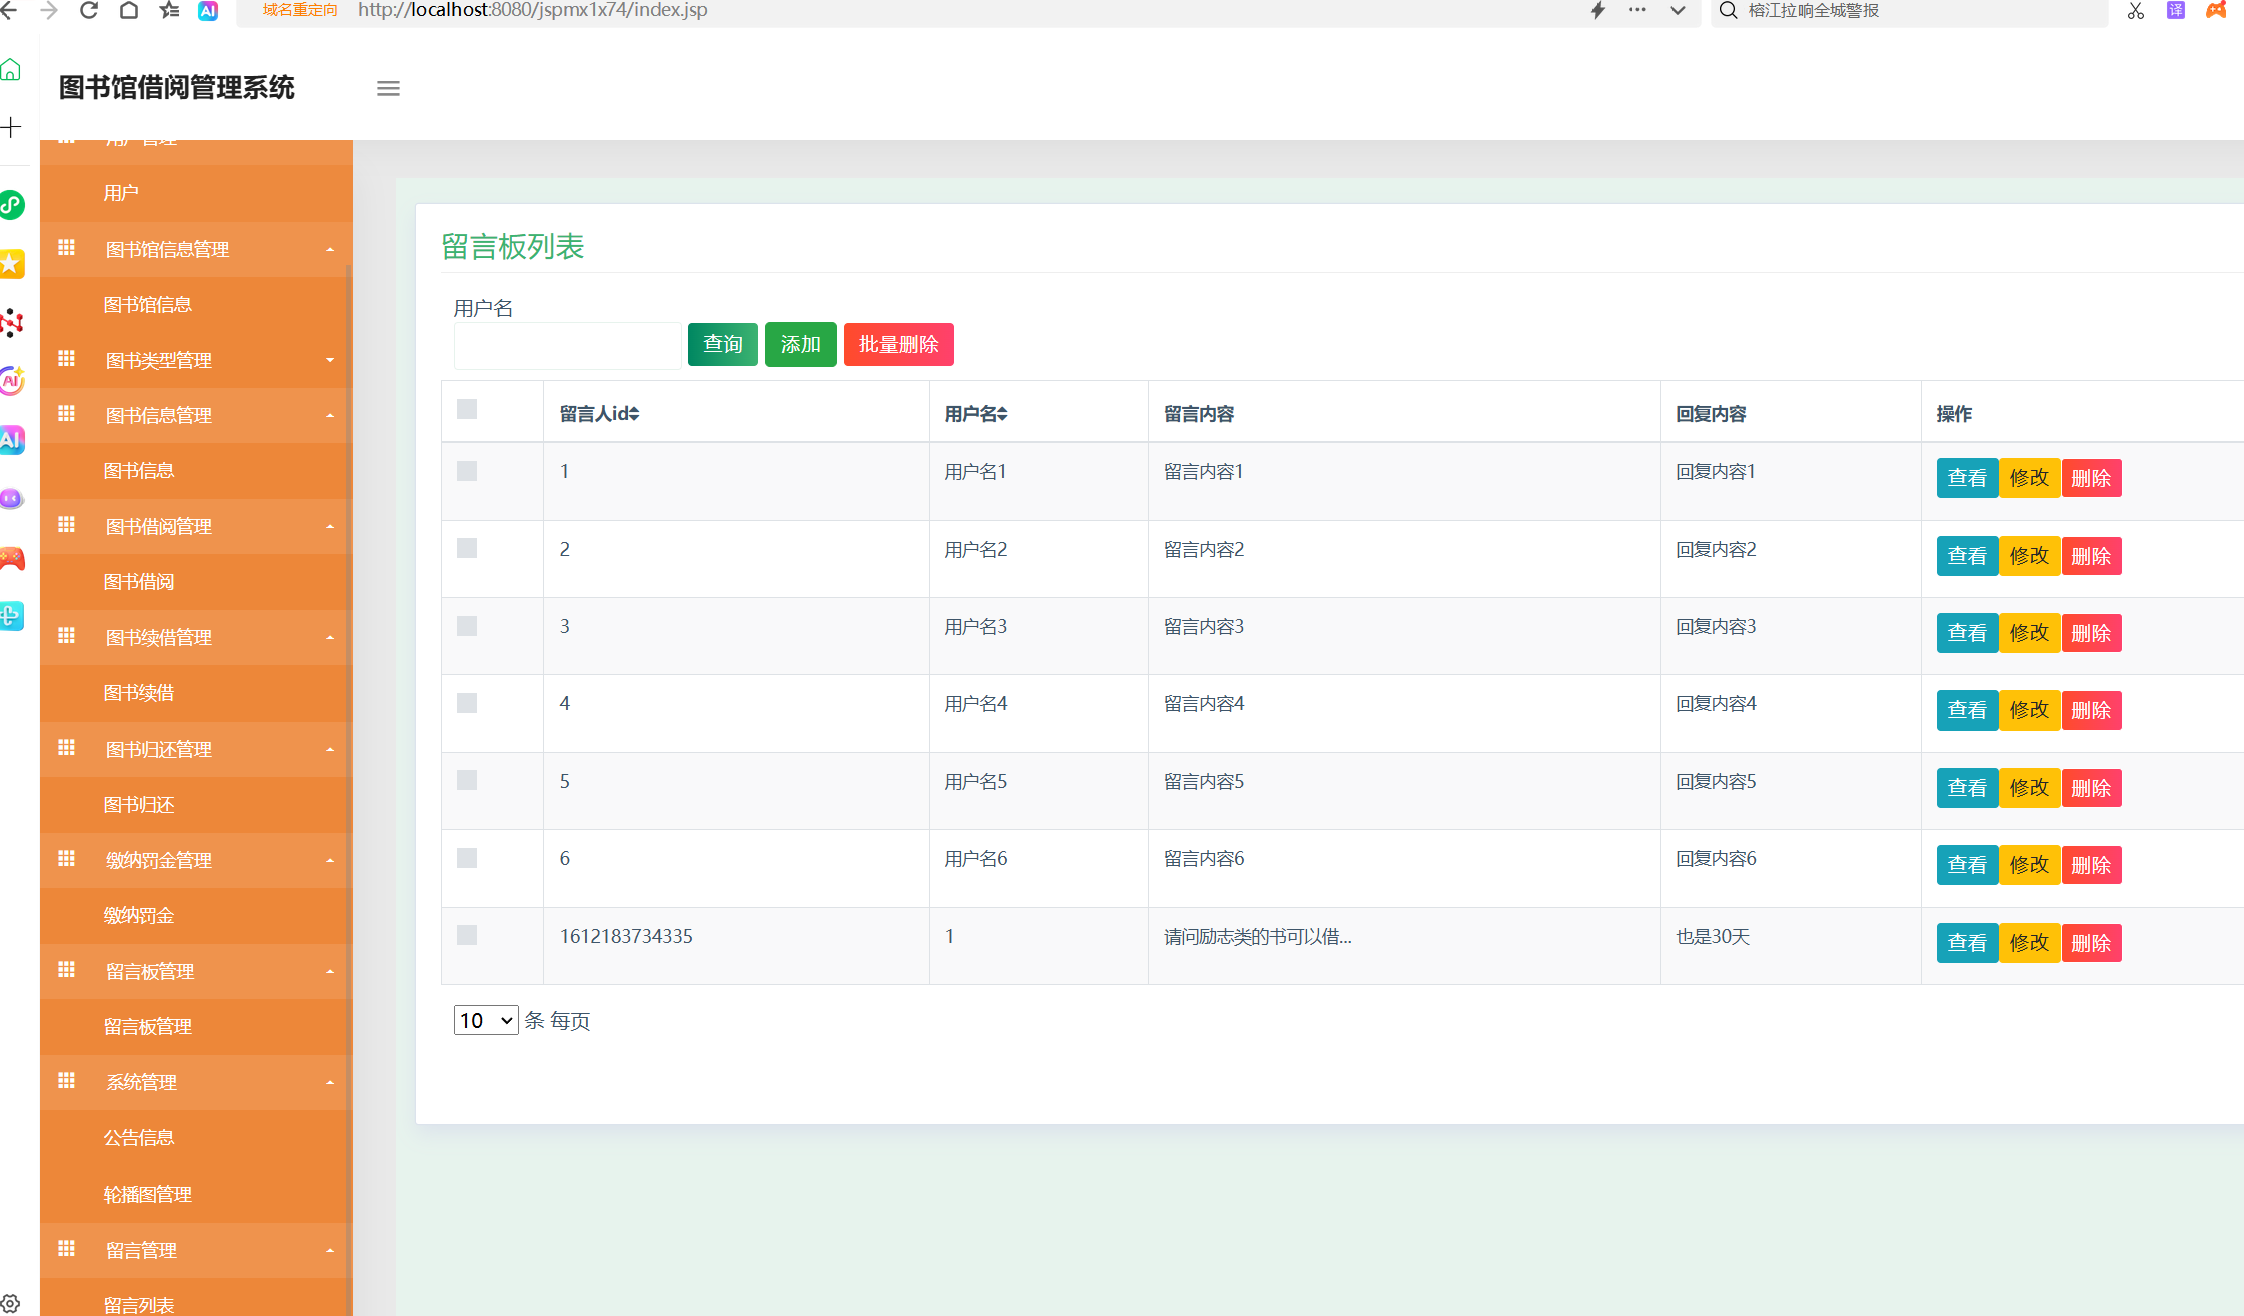Open the settings gear at bottom-left
This screenshot has width=2244, height=1316.
[x=10, y=1303]
